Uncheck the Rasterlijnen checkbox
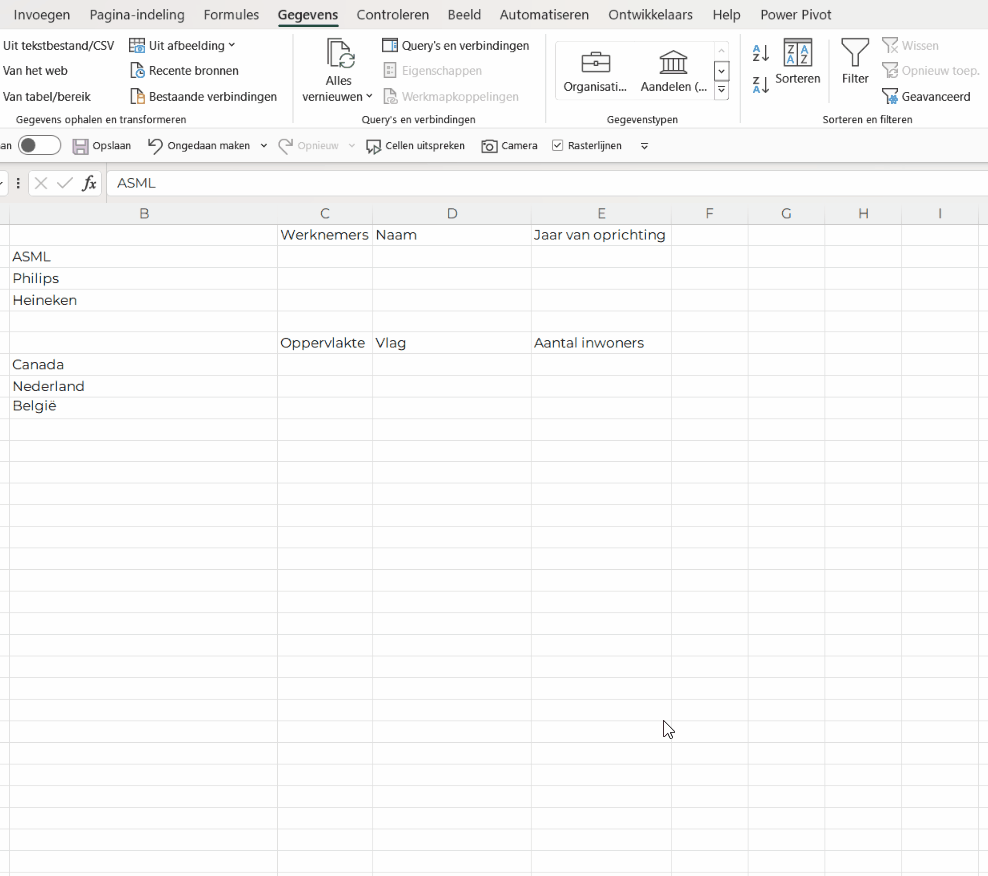Viewport: 988px width, 876px height. coord(558,146)
